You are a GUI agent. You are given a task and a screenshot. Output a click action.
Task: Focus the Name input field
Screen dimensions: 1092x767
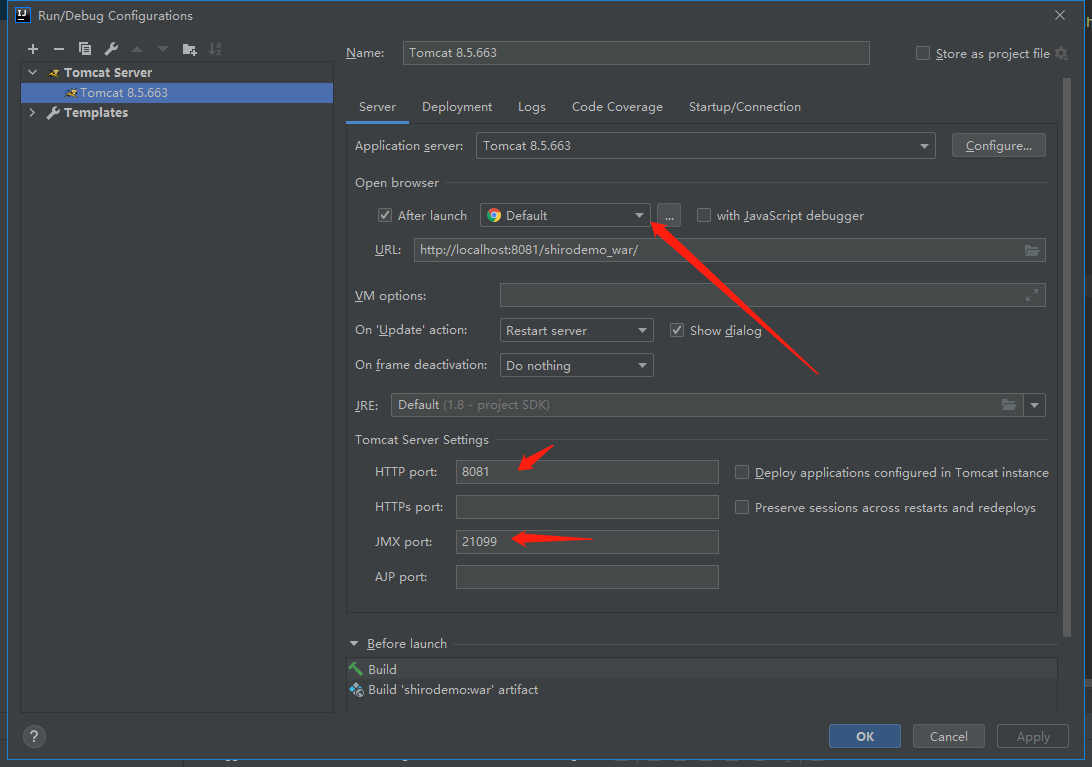click(636, 53)
